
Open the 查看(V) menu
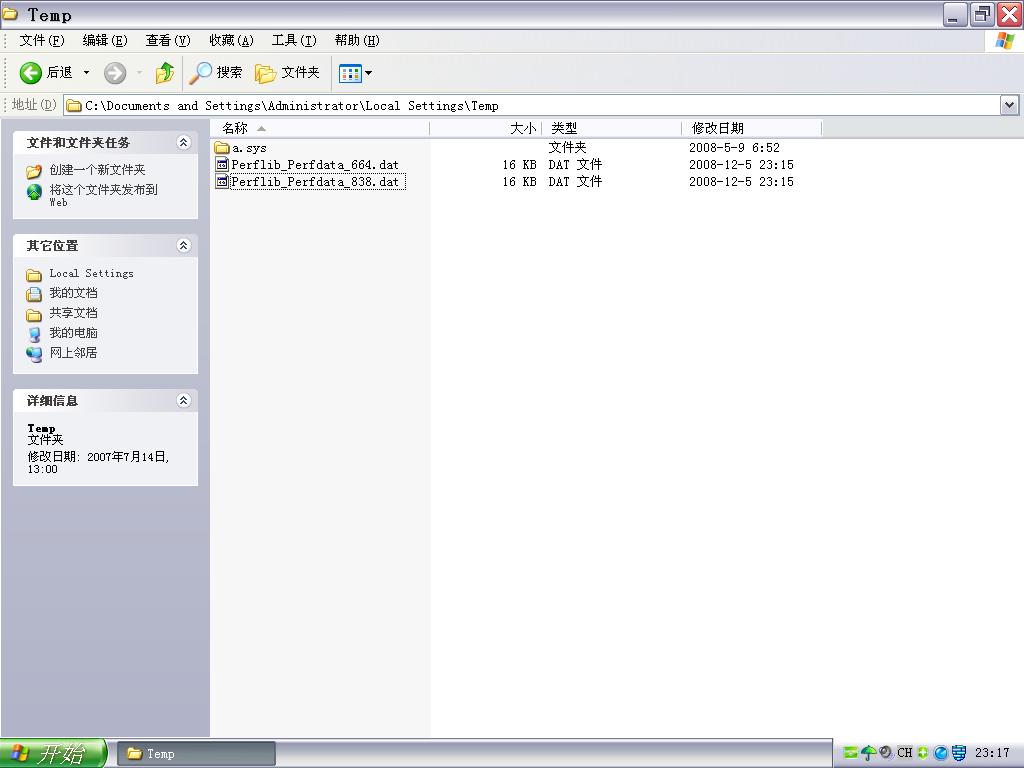[x=168, y=40]
